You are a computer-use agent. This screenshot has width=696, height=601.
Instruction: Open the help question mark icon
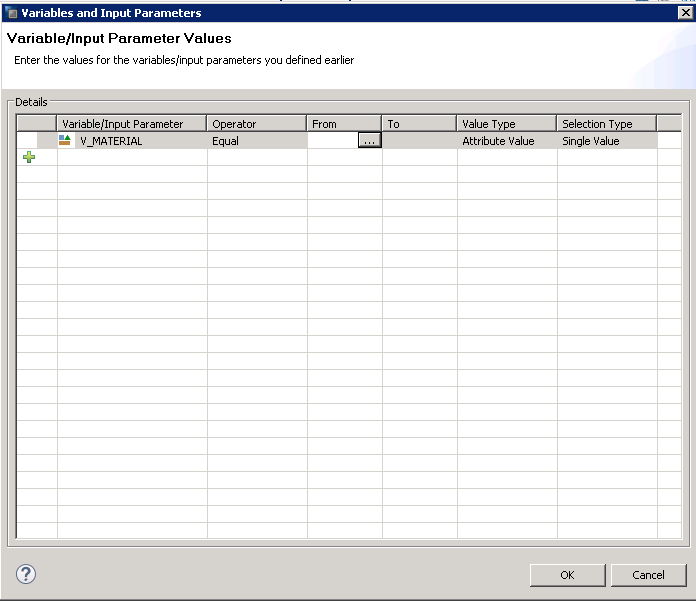[26, 574]
